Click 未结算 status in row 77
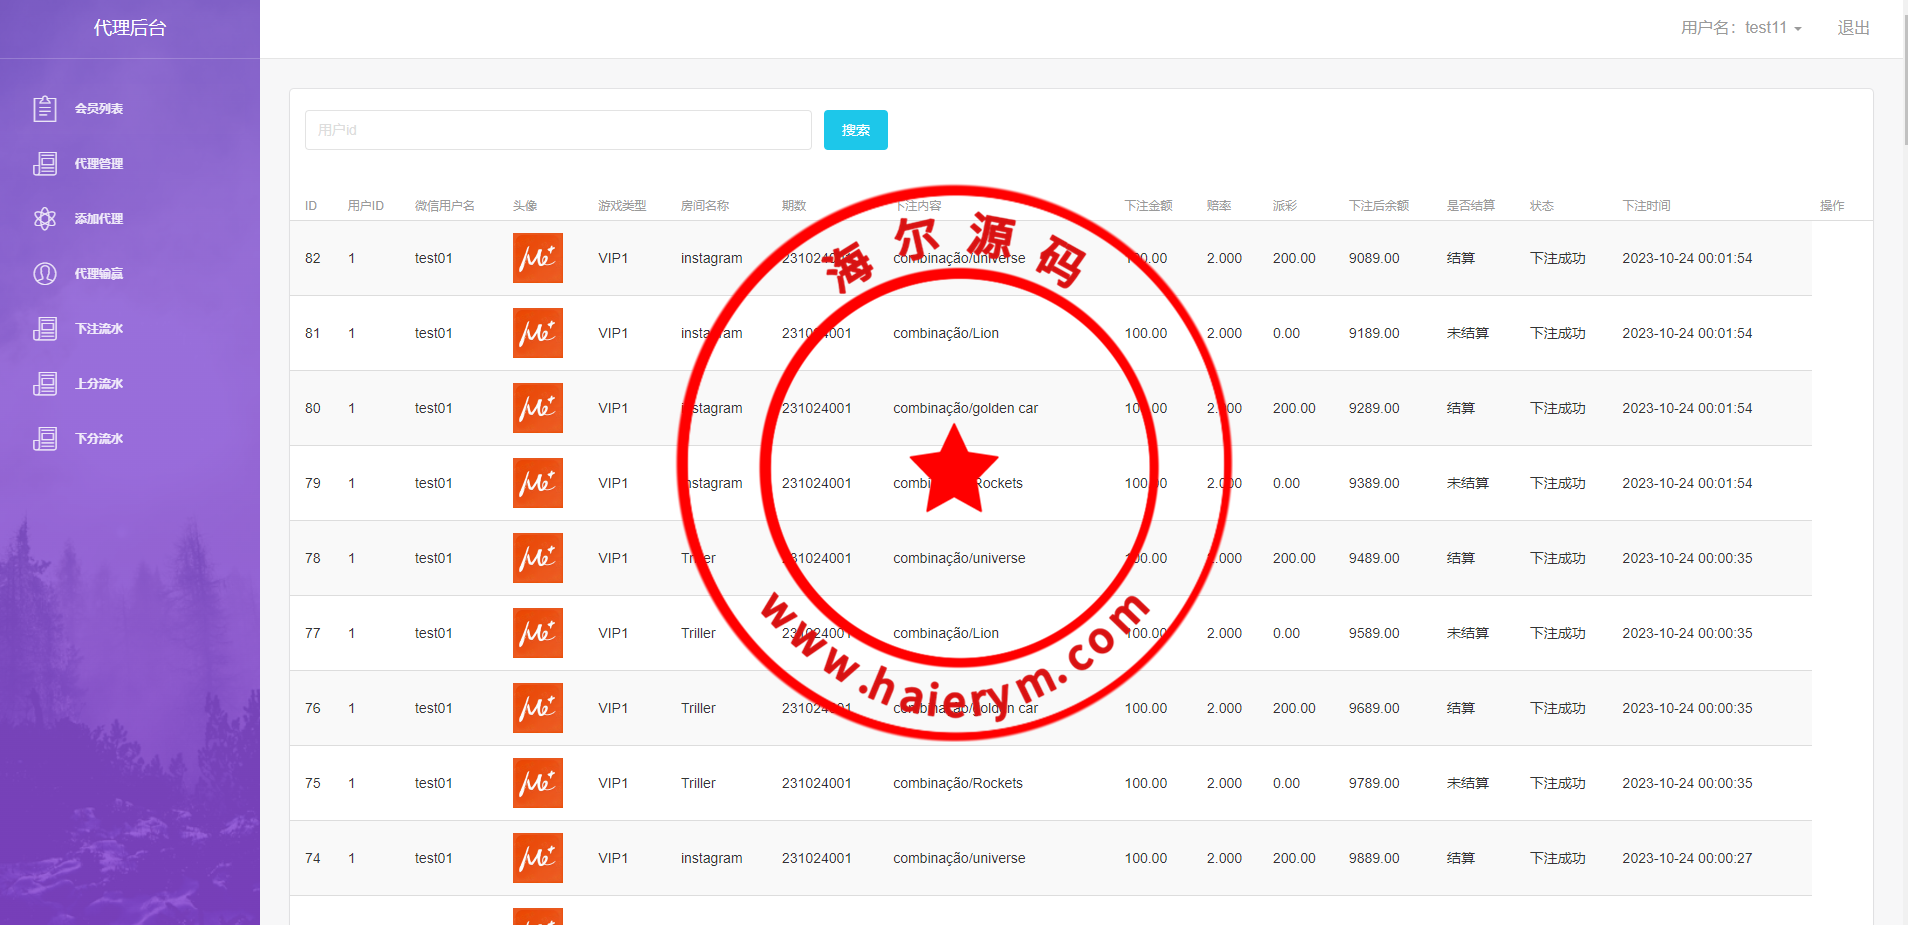 pos(1468,633)
